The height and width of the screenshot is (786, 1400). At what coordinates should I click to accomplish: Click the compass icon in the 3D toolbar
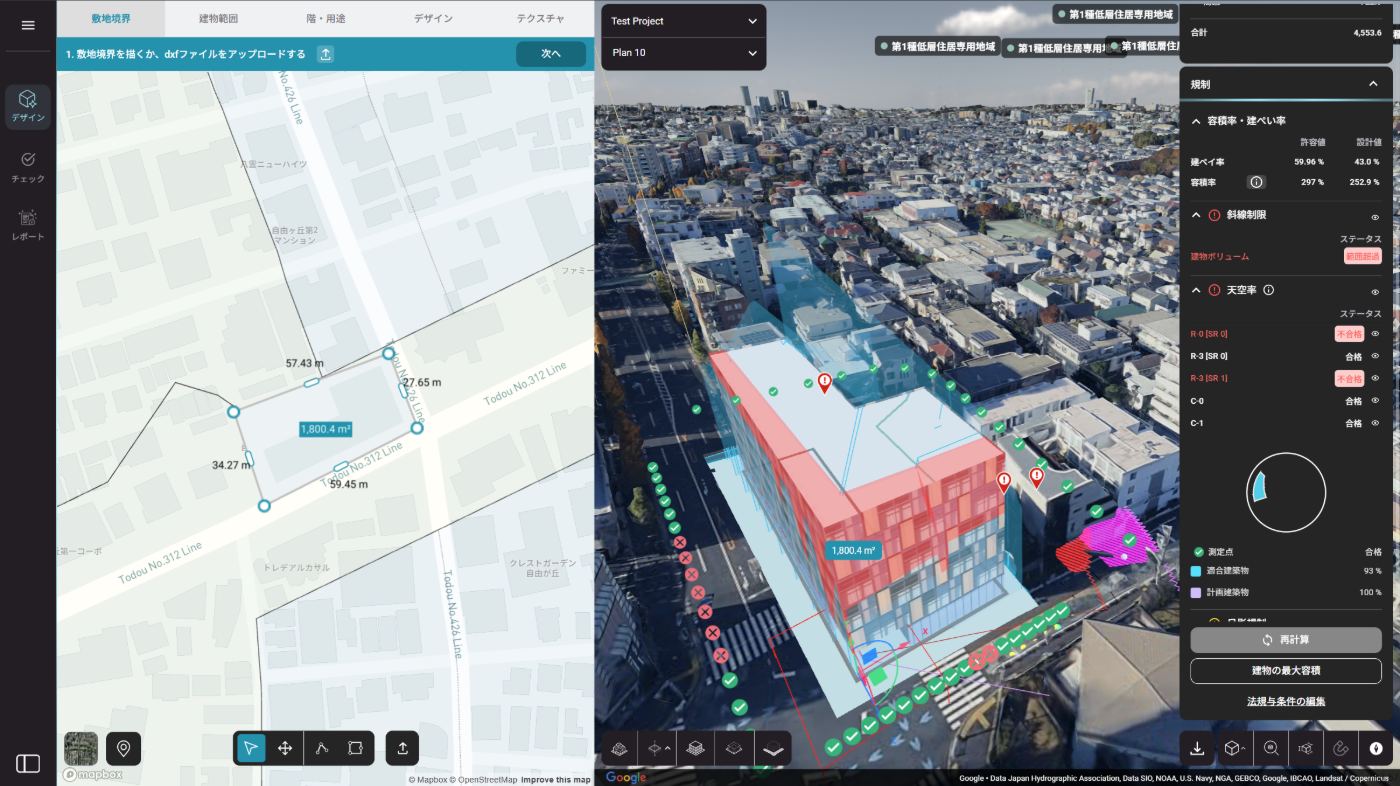coord(1376,747)
